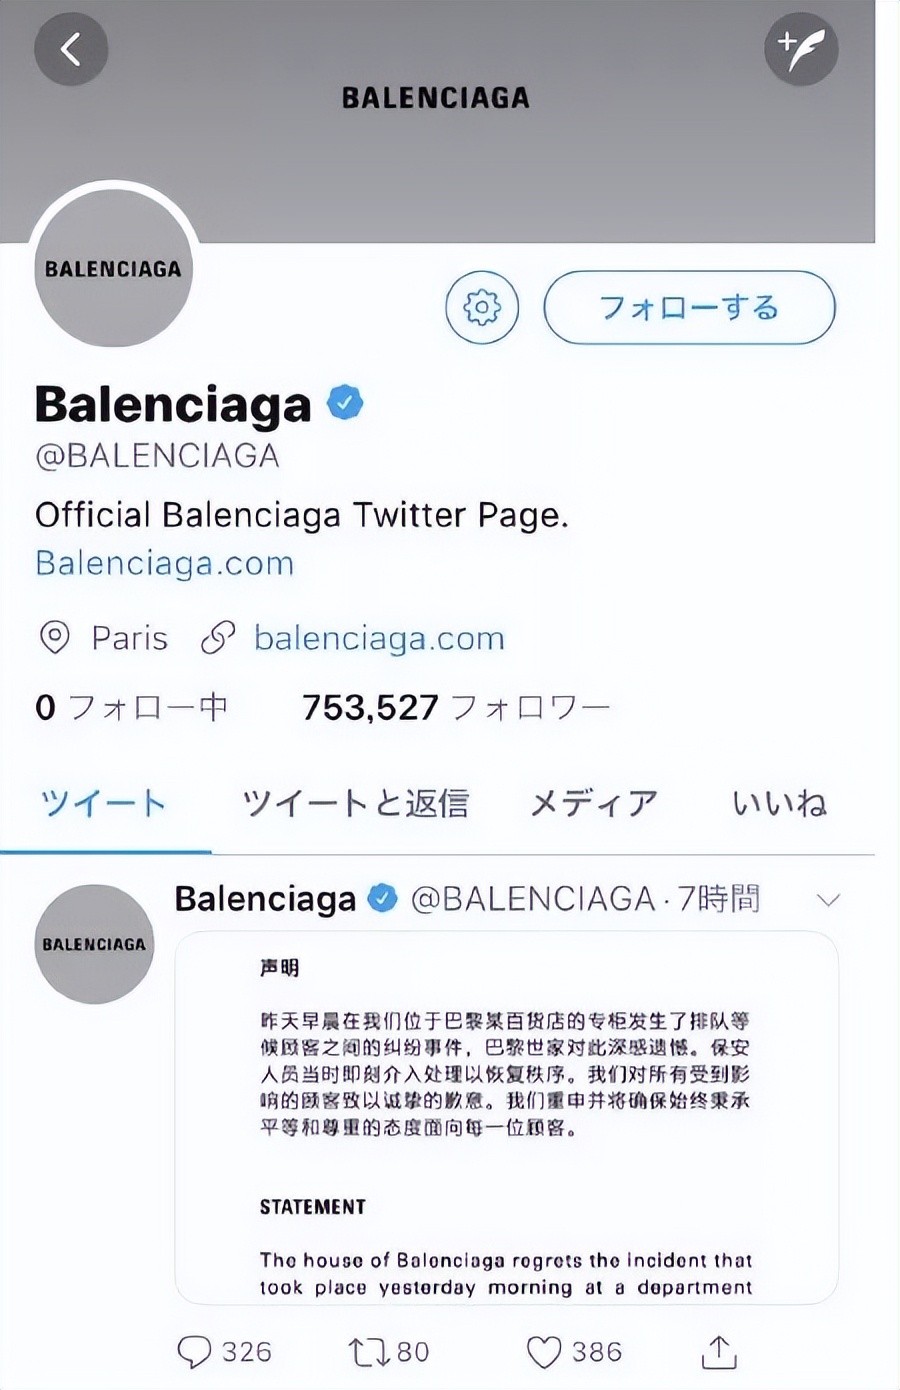
Task: Open the Balenciaga.com link in the bio
Action: pyautogui.click(x=165, y=563)
